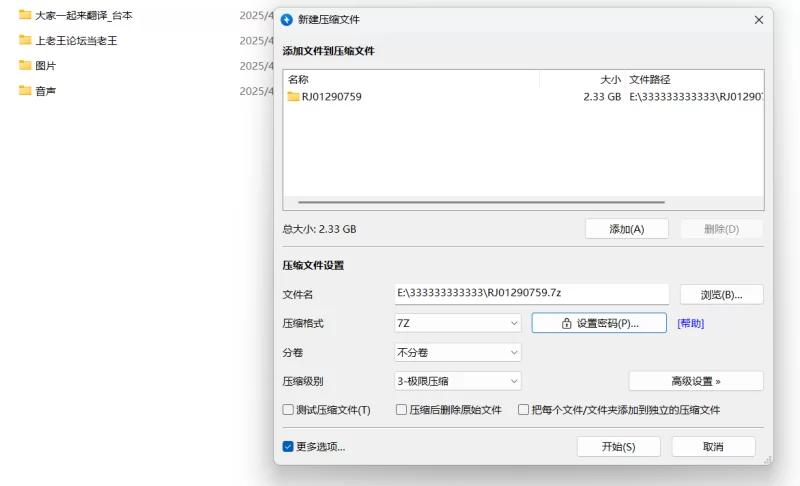Check 压缩后删除原始文件 option

point(401,410)
